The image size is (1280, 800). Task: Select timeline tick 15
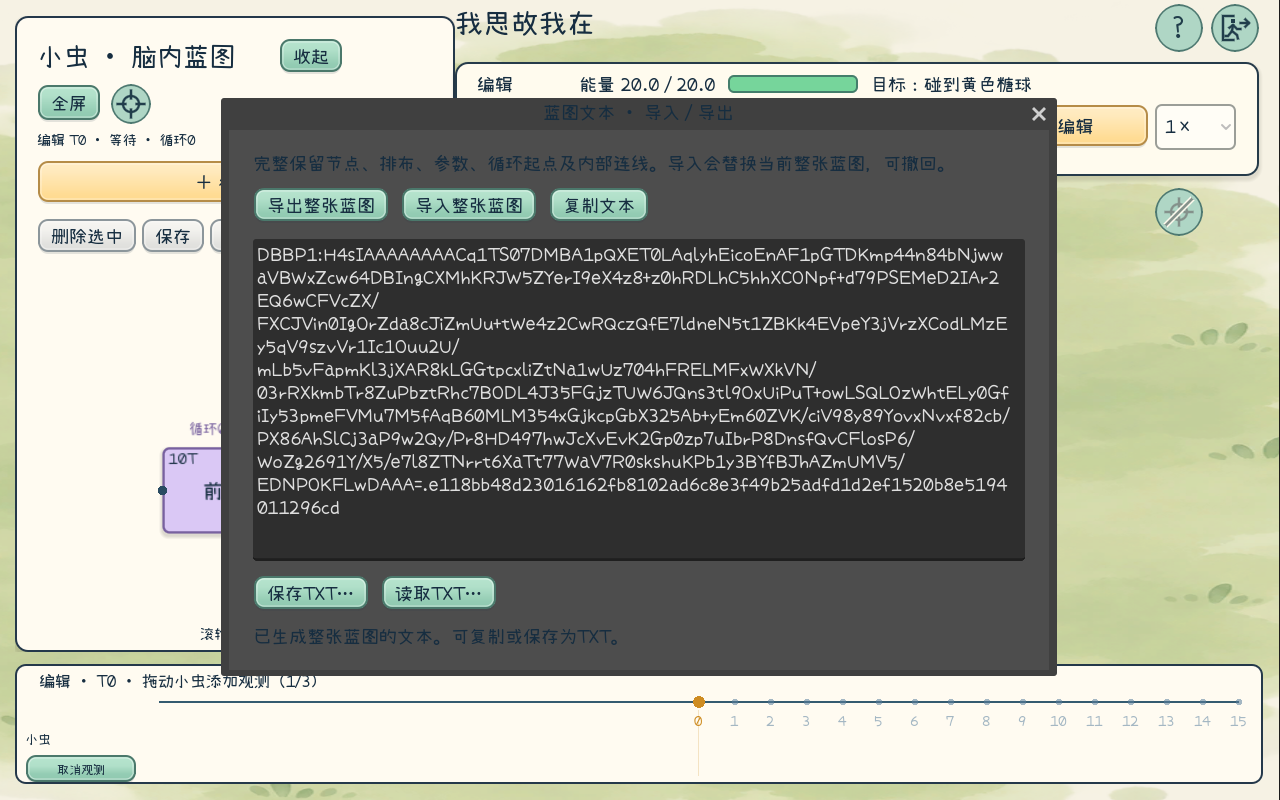coord(1238,702)
